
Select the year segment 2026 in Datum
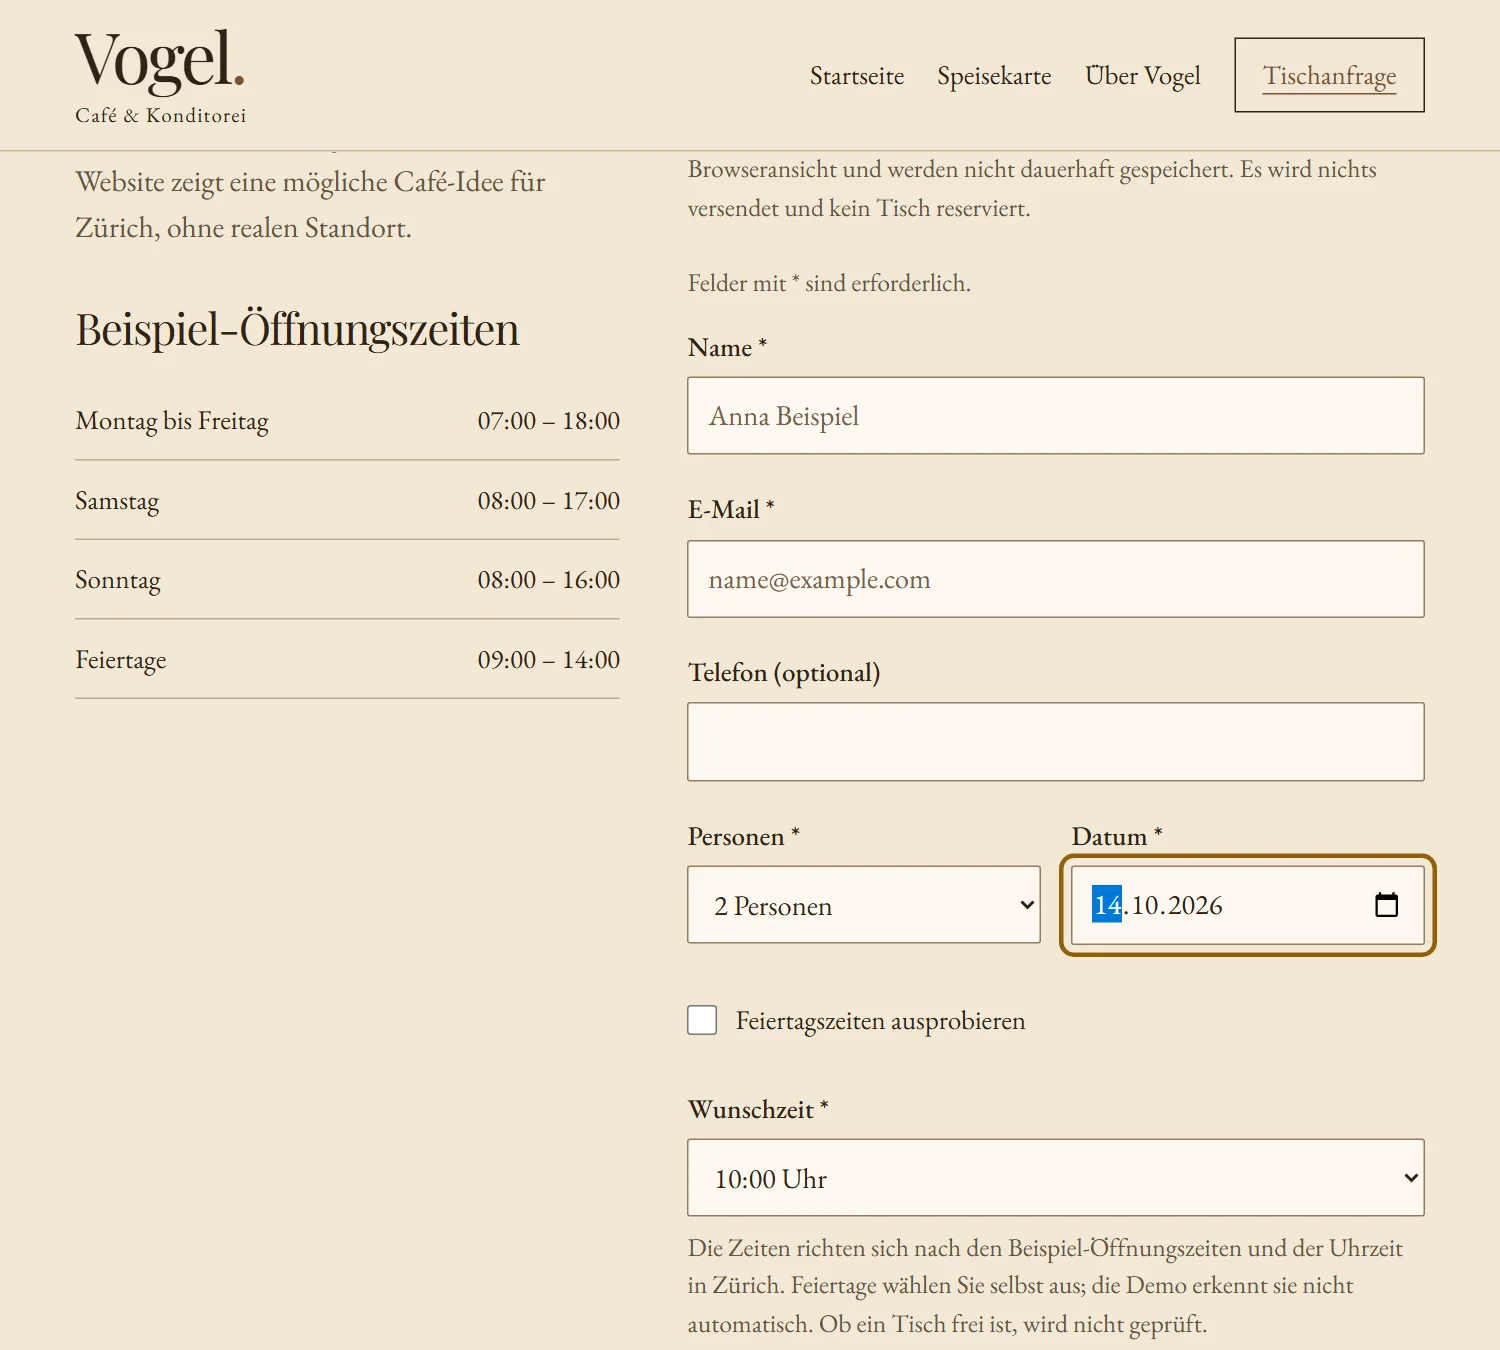(1196, 905)
